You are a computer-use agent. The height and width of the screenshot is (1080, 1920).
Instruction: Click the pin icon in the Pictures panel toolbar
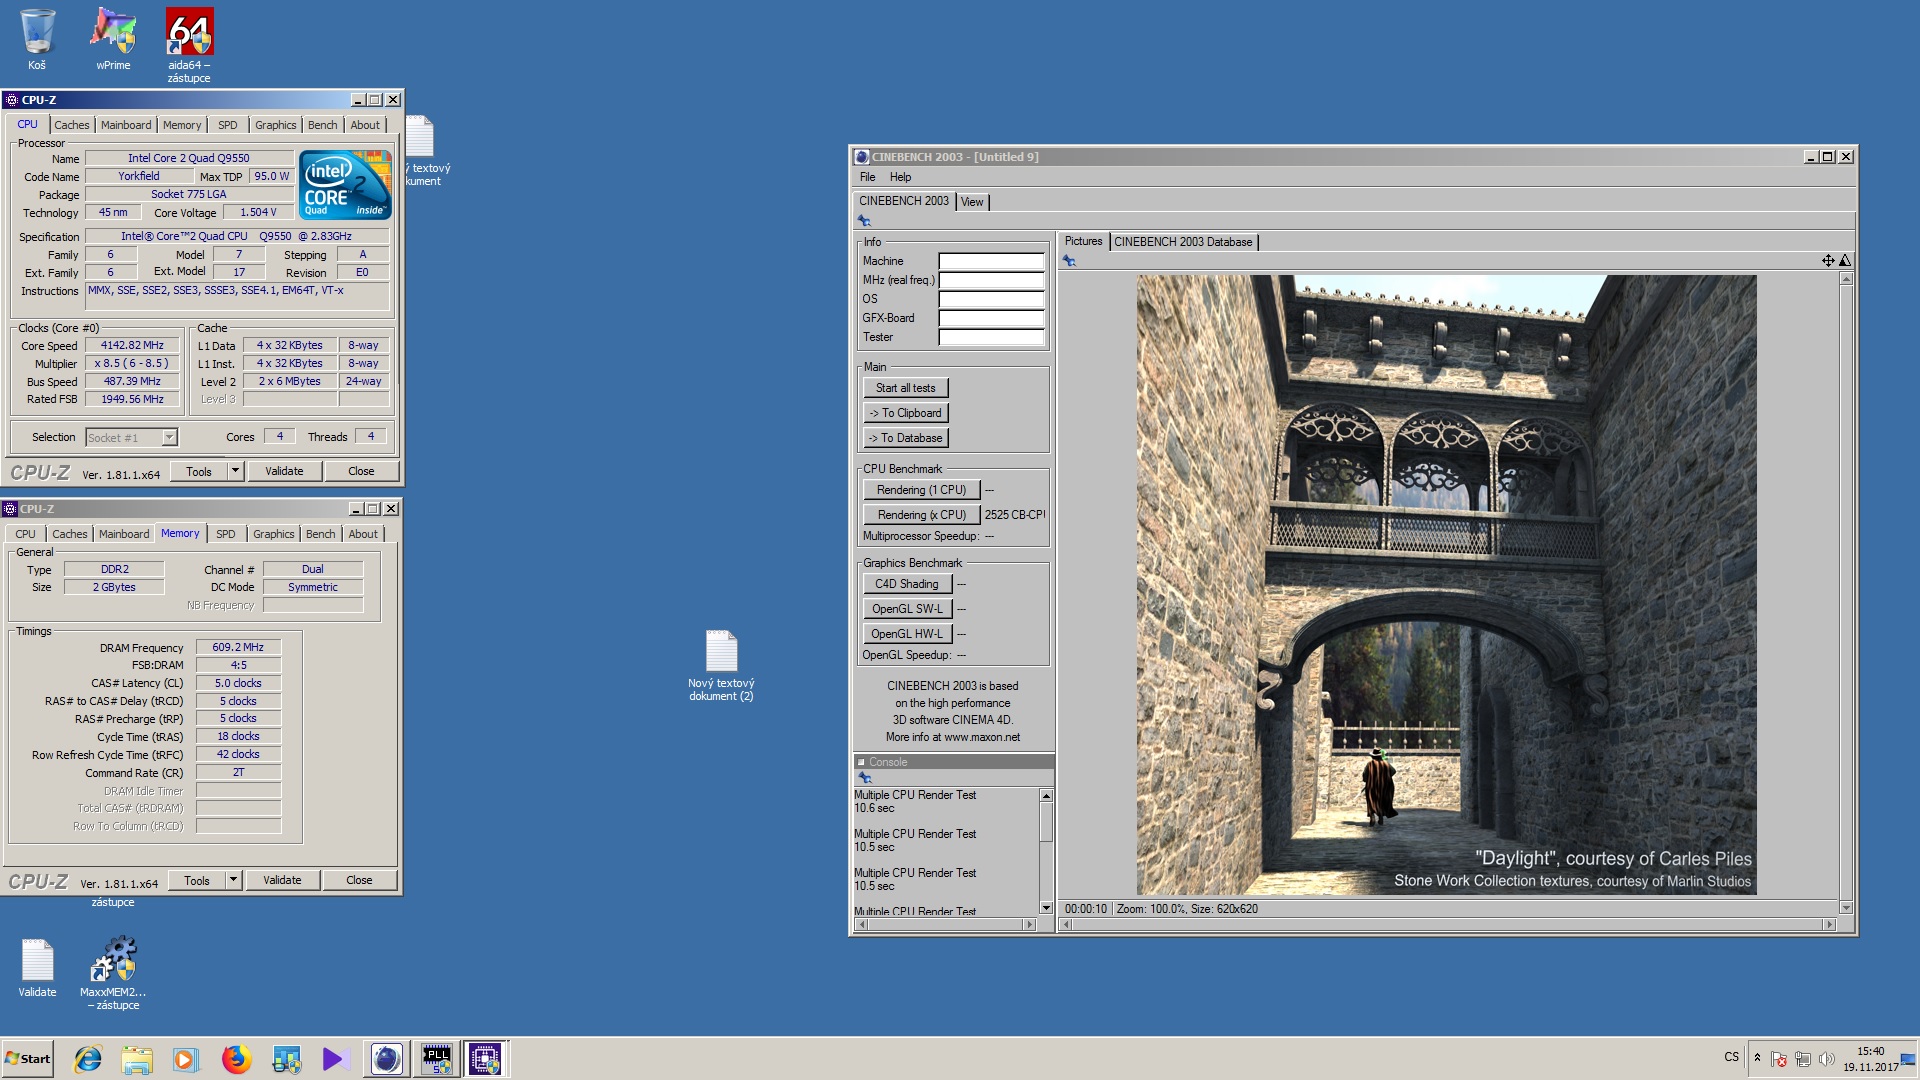(x=1069, y=261)
